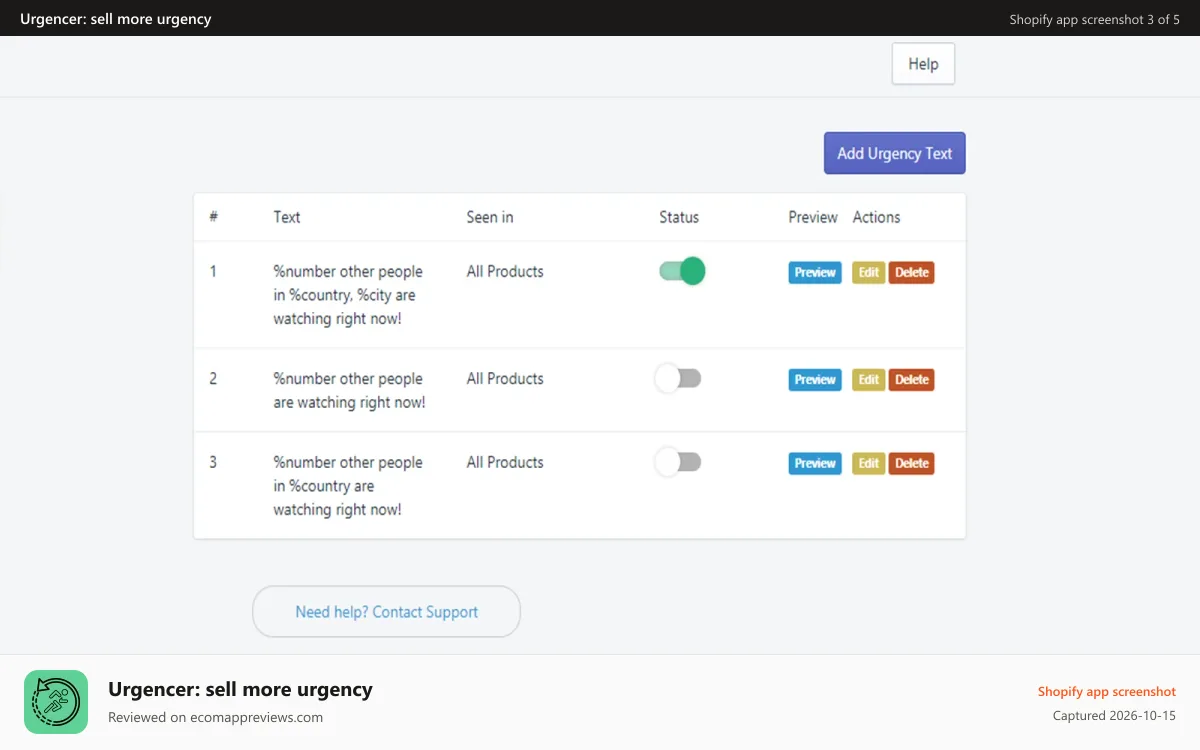
Task: Click All Products in row 3
Action: pos(505,462)
